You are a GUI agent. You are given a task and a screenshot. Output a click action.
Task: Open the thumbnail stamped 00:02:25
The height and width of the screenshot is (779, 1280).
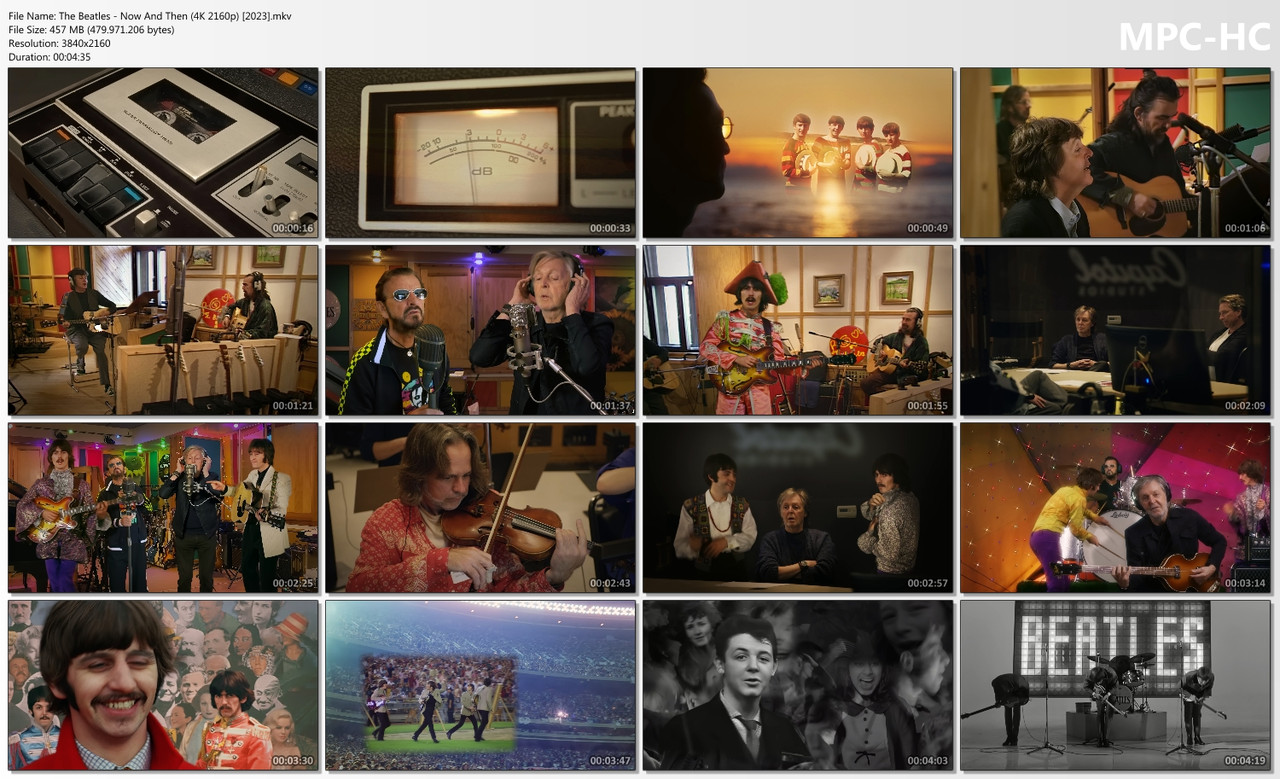coord(163,508)
